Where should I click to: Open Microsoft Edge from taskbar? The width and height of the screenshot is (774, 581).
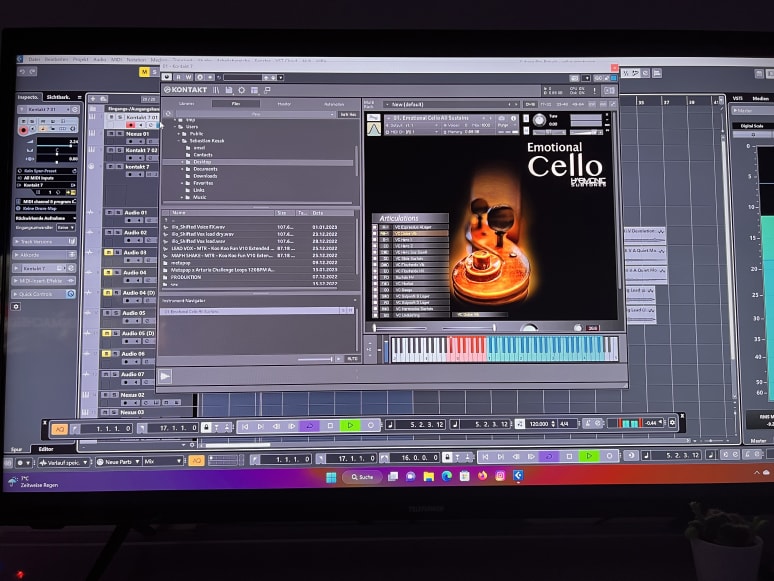(447, 476)
